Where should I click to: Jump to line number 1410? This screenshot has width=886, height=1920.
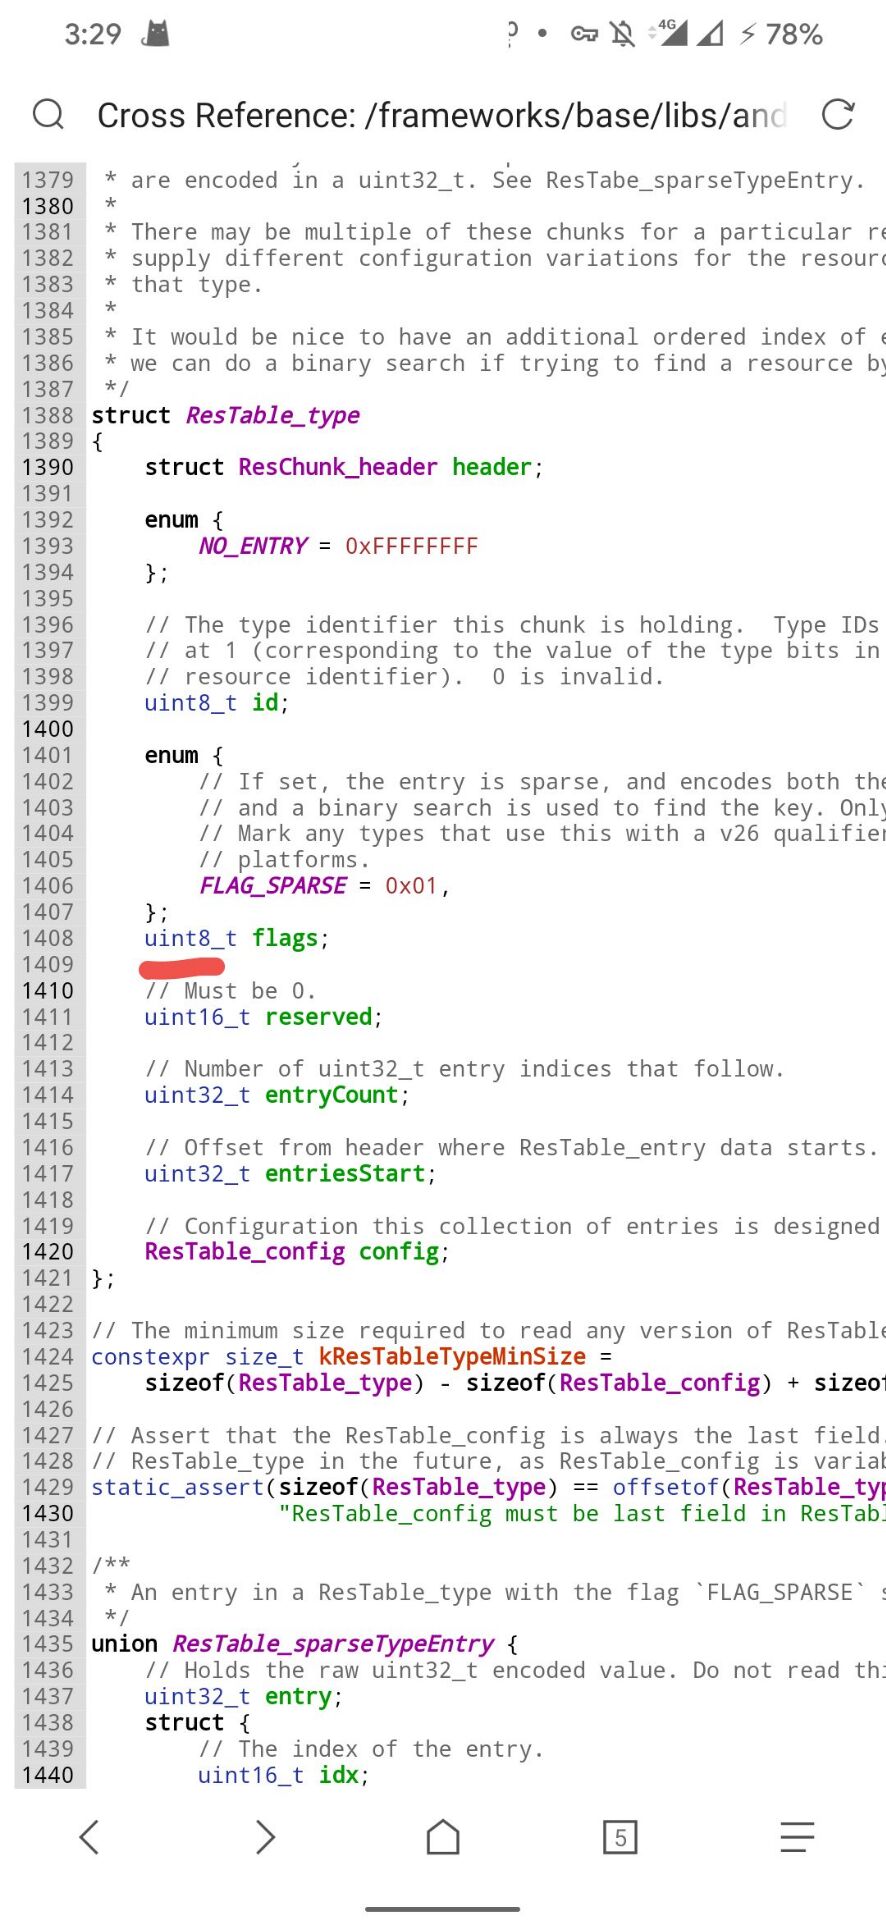(x=48, y=991)
